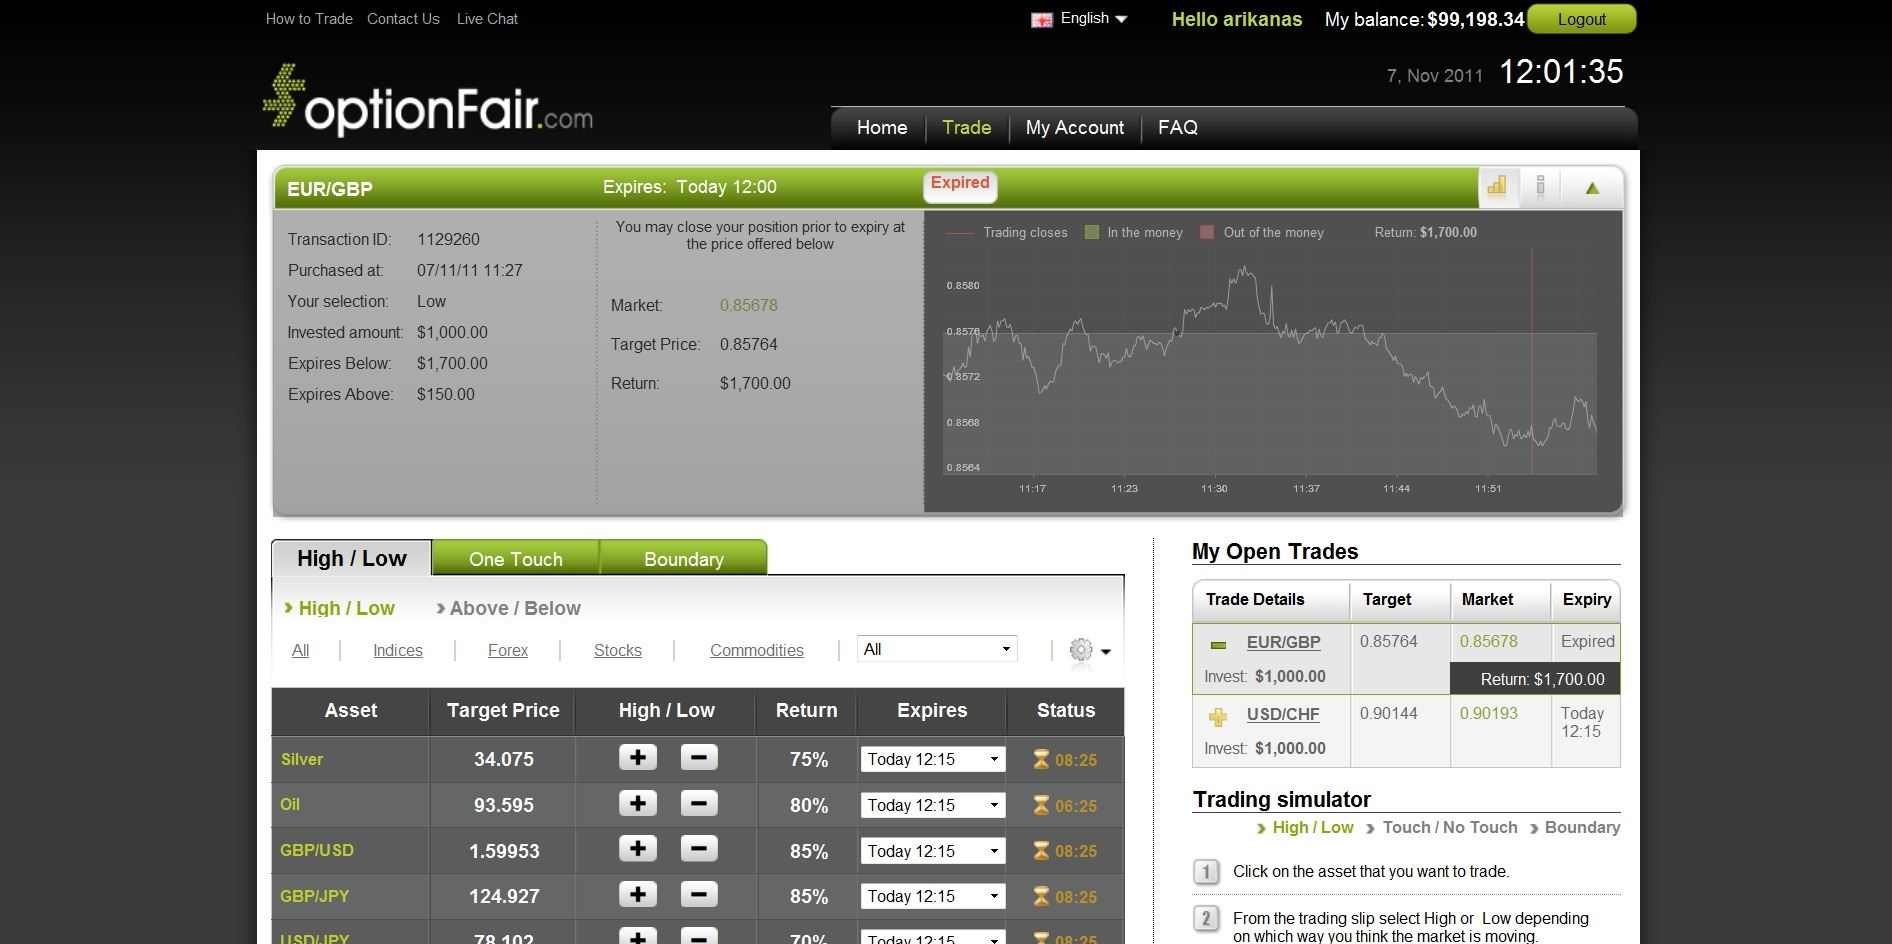This screenshot has height=944, width=1892.
Task: Click the Logout button
Action: tap(1581, 19)
